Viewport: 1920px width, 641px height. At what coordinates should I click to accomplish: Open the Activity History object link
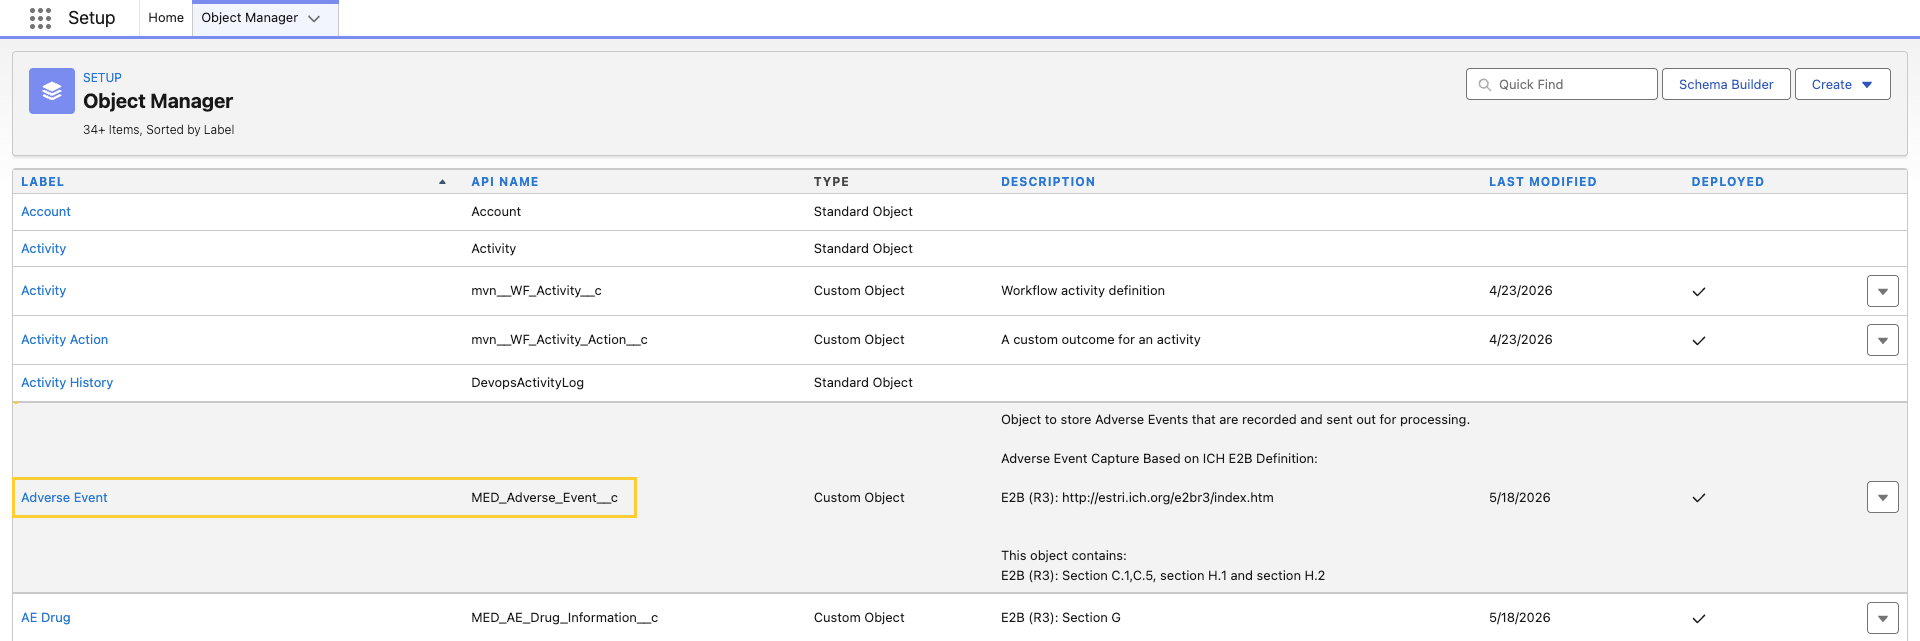[x=67, y=383]
